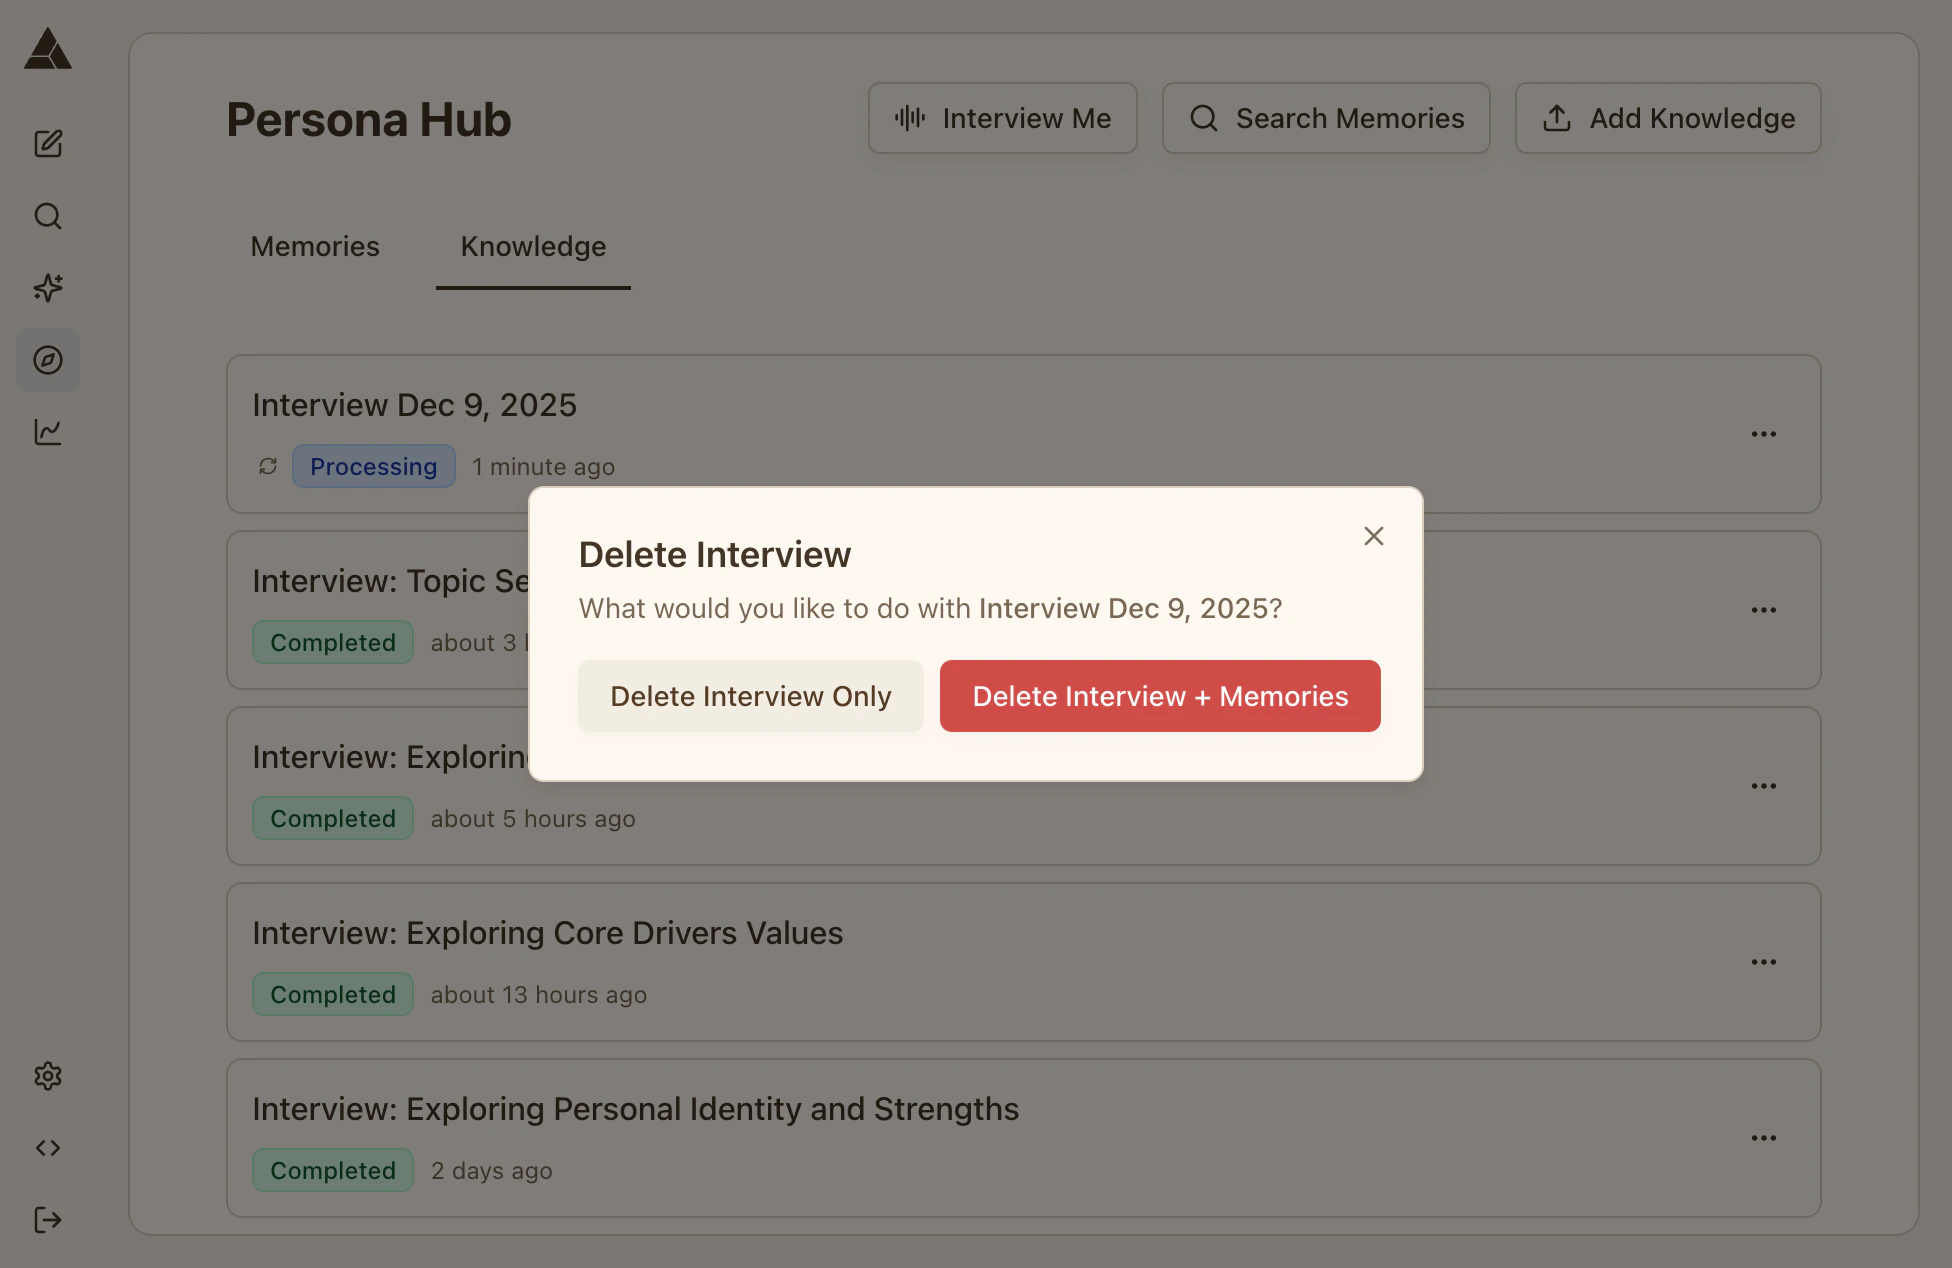Click the logout icon at sidebar bottom
Screen dimensions: 1952x1268
[48, 1220]
